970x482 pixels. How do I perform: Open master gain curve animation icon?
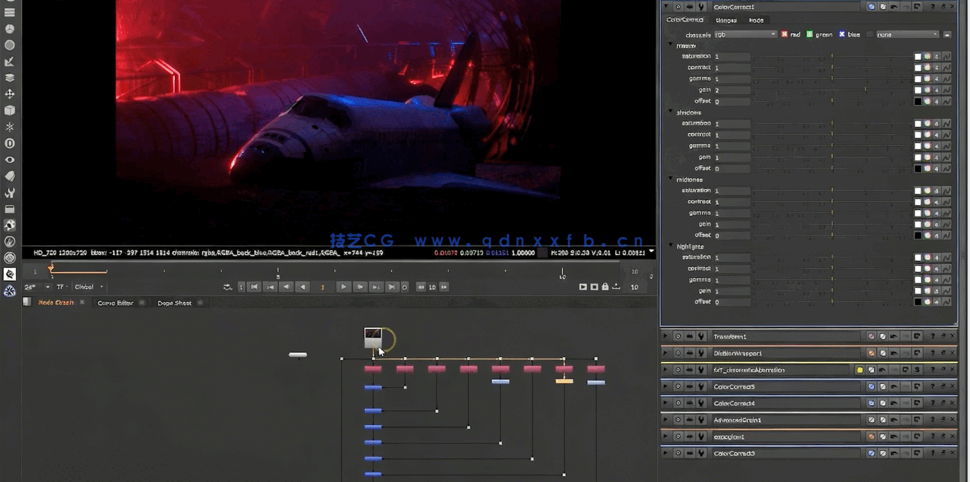(x=944, y=90)
